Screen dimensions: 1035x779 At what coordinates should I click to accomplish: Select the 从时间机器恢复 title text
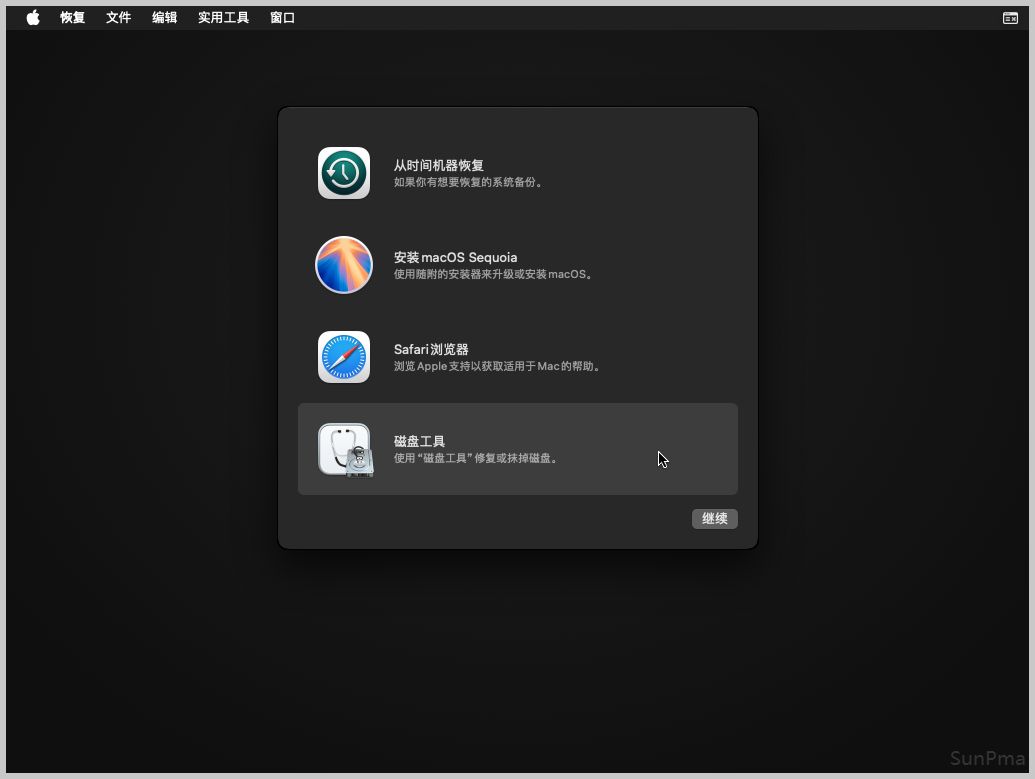(439, 165)
